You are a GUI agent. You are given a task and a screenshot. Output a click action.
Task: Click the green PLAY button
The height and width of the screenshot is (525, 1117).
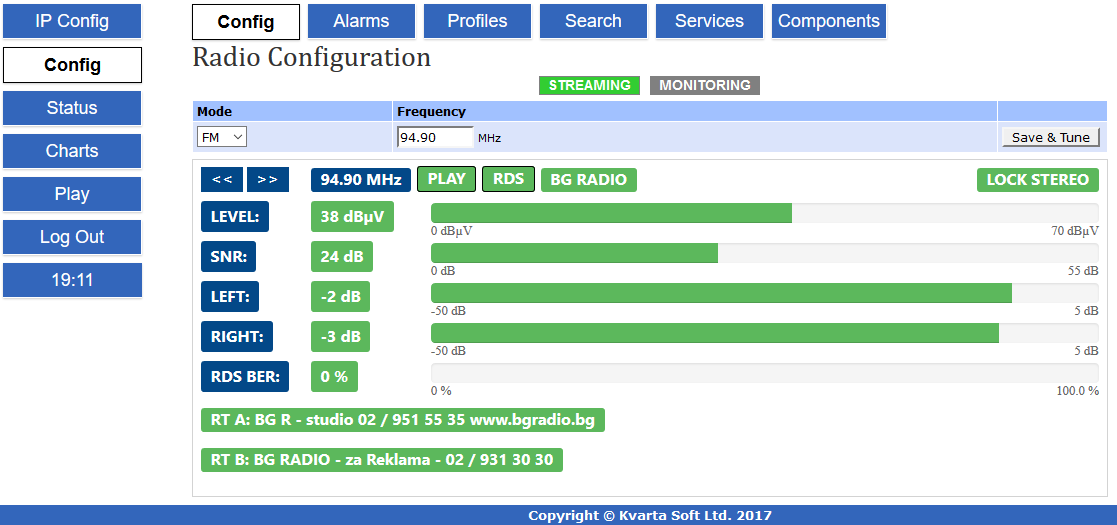pyautogui.click(x=447, y=179)
